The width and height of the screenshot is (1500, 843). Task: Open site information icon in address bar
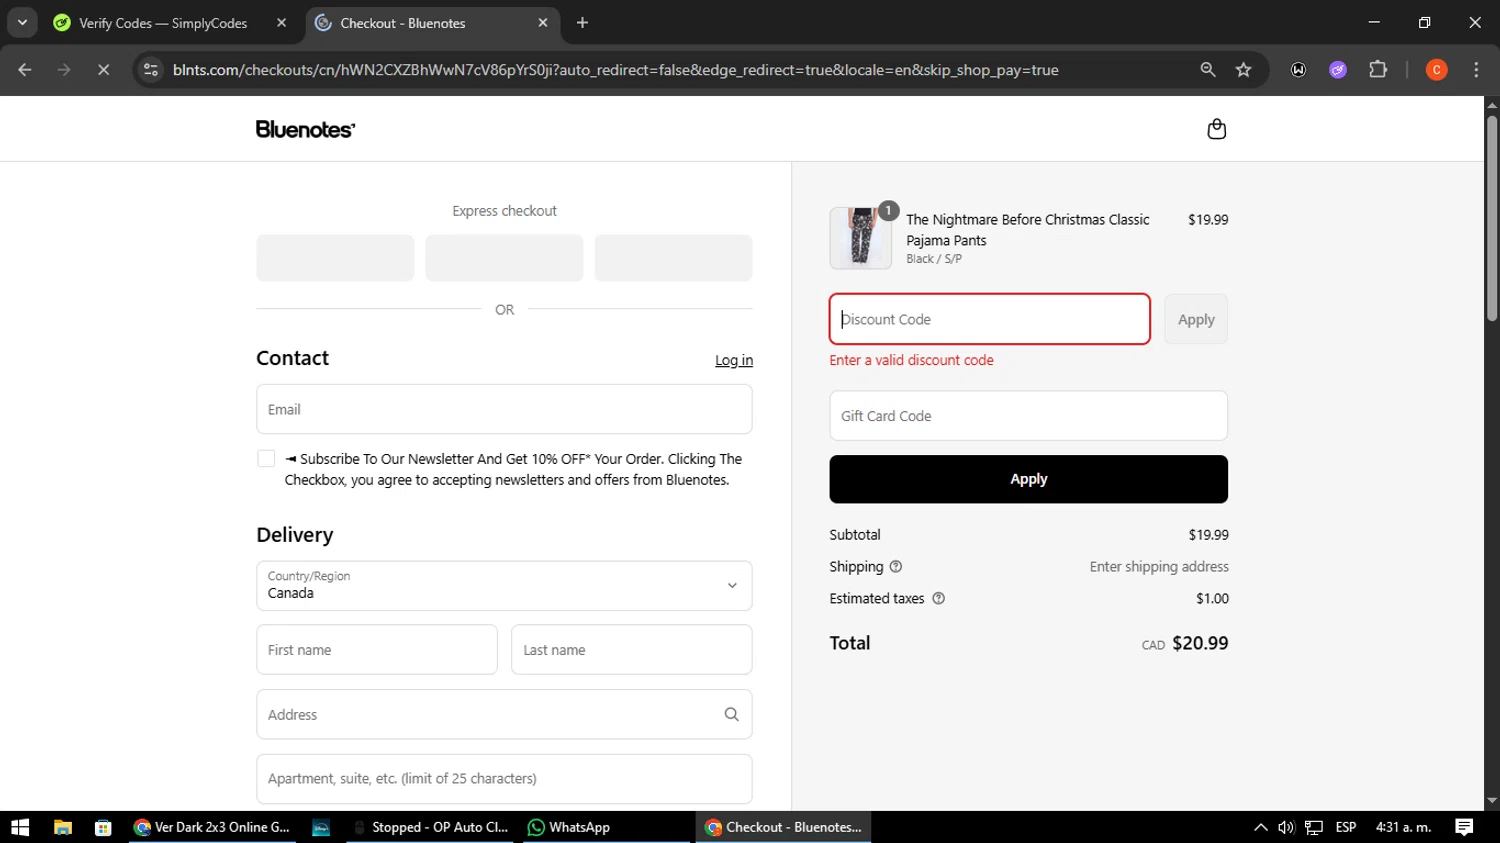tap(151, 70)
